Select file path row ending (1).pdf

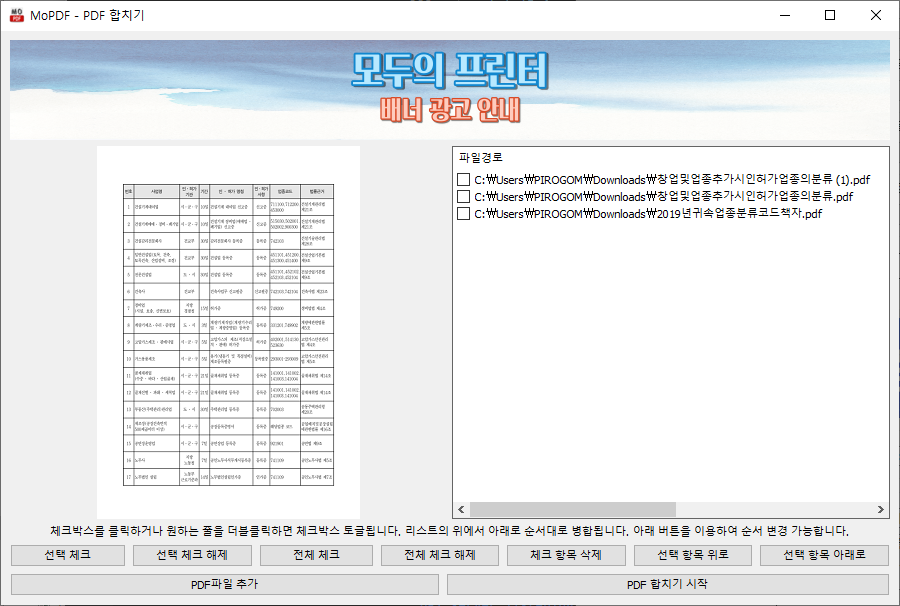click(x=672, y=180)
